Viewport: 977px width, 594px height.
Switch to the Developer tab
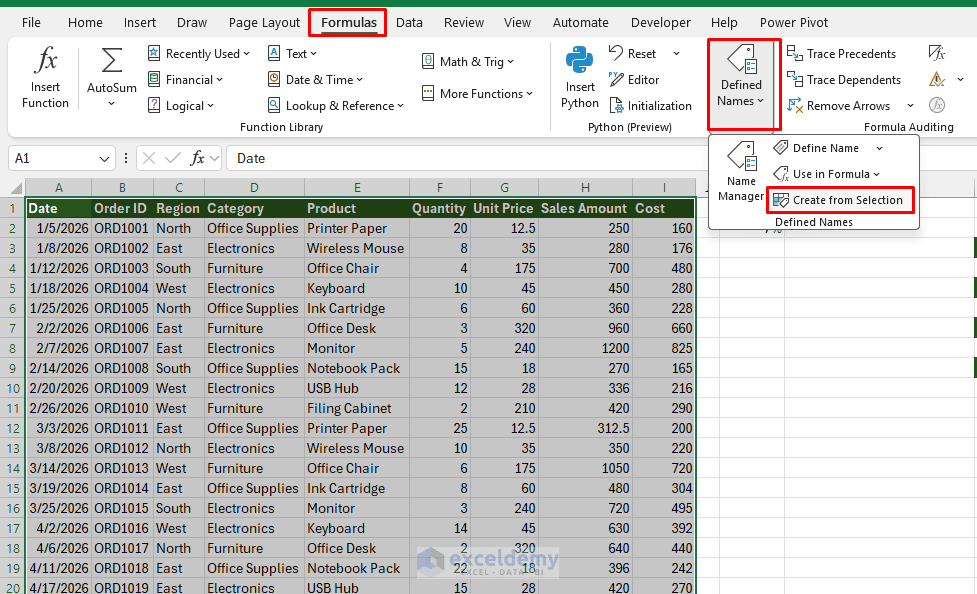click(660, 22)
